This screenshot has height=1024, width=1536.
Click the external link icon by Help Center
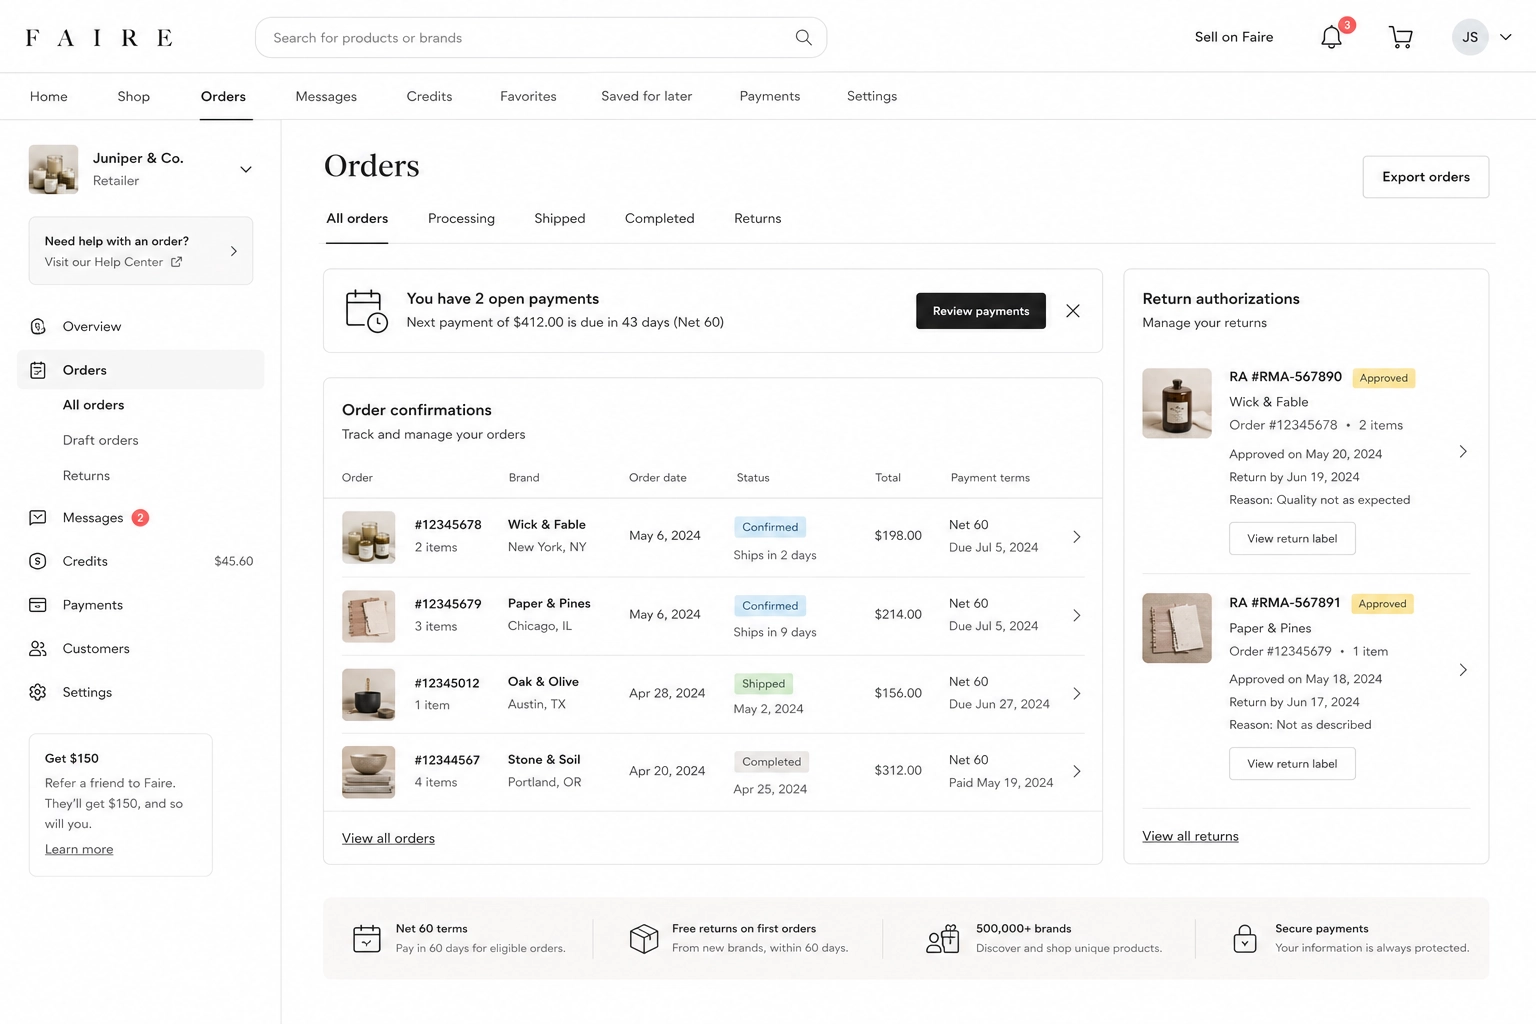click(177, 262)
